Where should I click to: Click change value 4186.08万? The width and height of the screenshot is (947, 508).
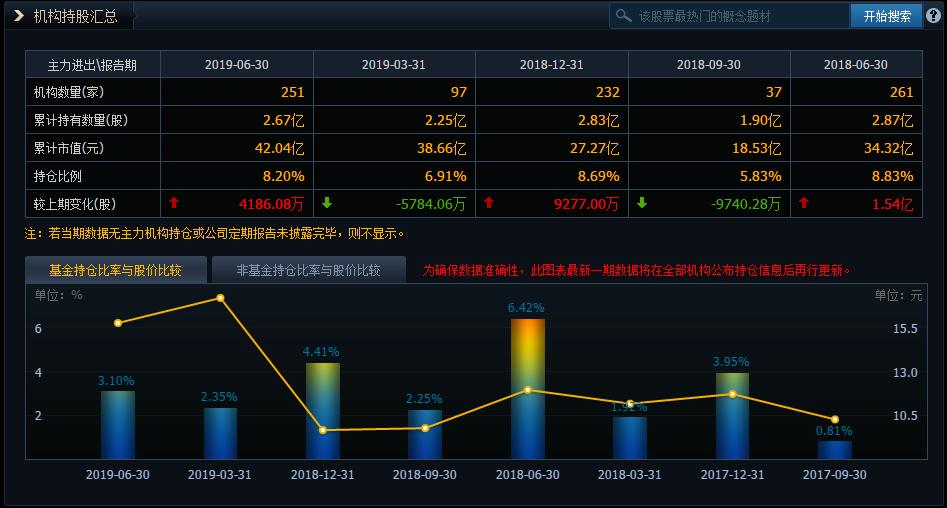(272, 204)
